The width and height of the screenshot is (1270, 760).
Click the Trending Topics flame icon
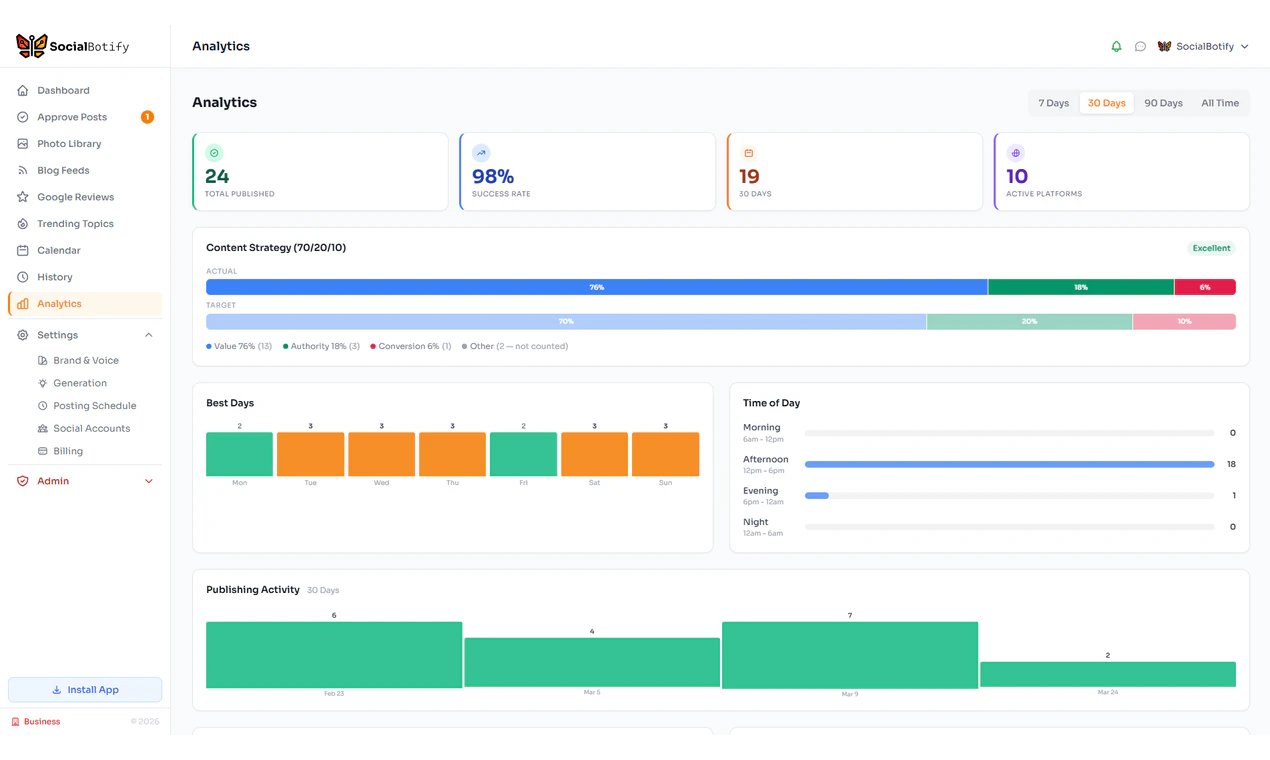point(23,224)
